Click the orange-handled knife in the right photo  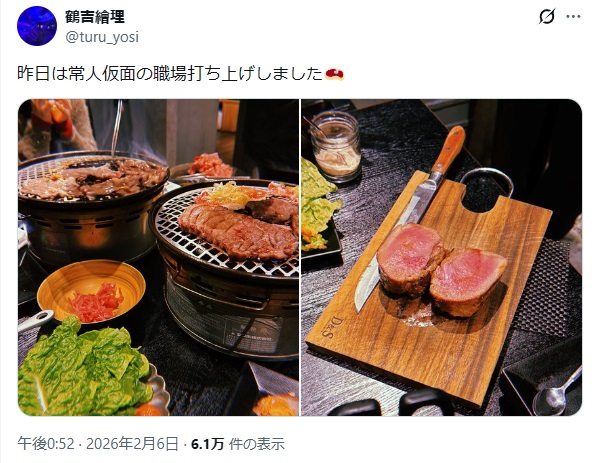click(410, 217)
